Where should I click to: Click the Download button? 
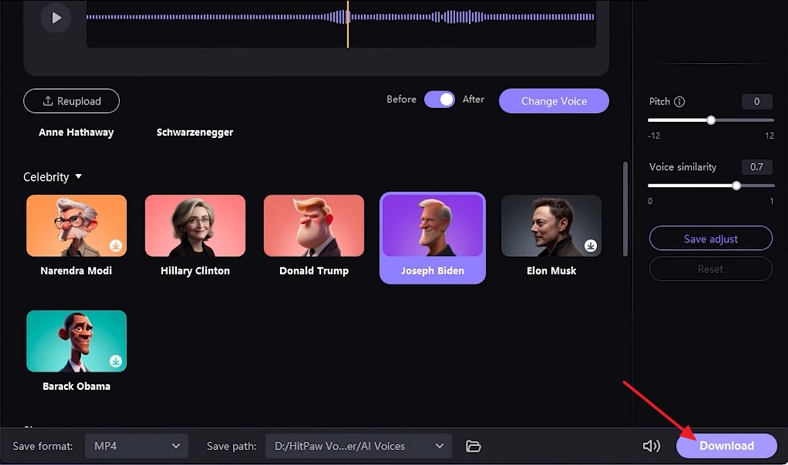click(x=726, y=446)
